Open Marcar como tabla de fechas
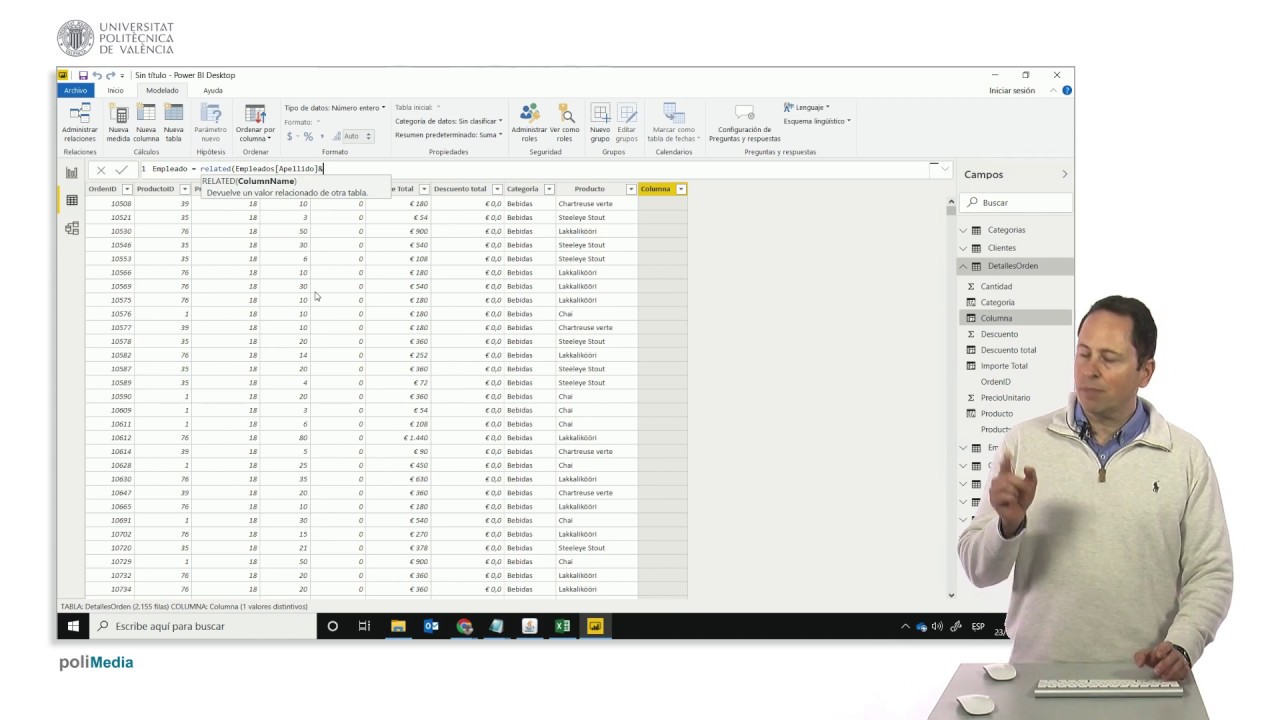This screenshot has width=1280, height=720. click(x=673, y=123)
